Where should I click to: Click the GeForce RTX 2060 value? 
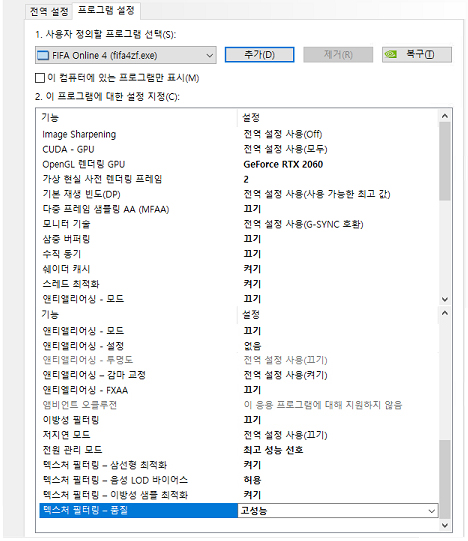tap(283, 165)
